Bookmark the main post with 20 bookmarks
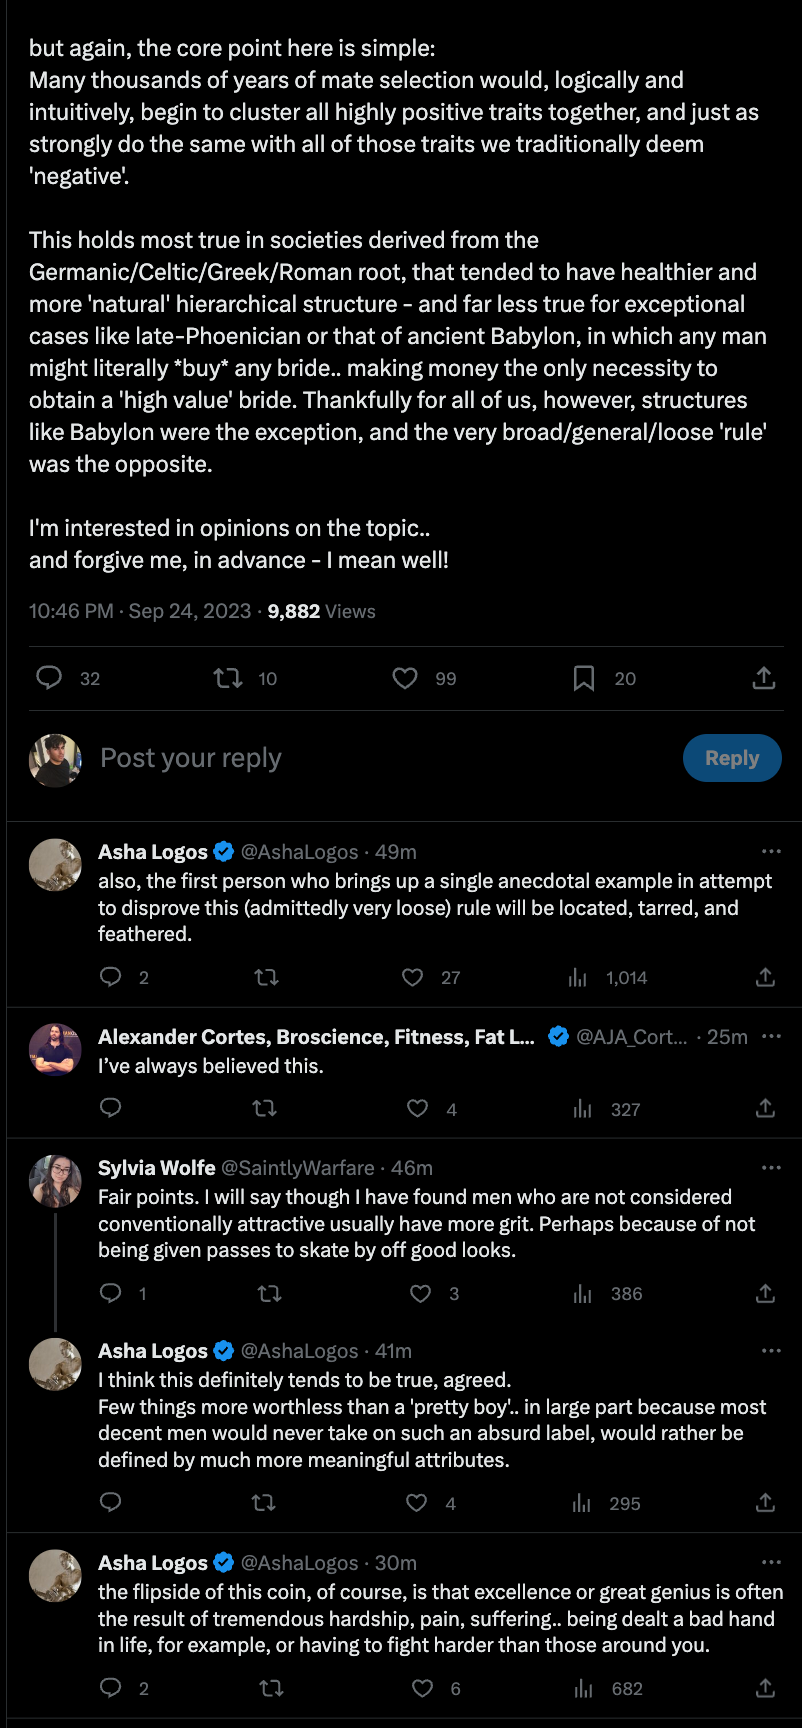802x1728 pixels. pyautogui.click(x=584, y=679)
